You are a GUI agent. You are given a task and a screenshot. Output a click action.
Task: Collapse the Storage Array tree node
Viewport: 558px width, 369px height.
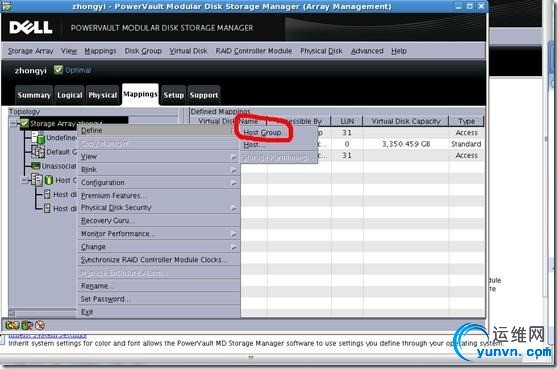coord(14,124)
